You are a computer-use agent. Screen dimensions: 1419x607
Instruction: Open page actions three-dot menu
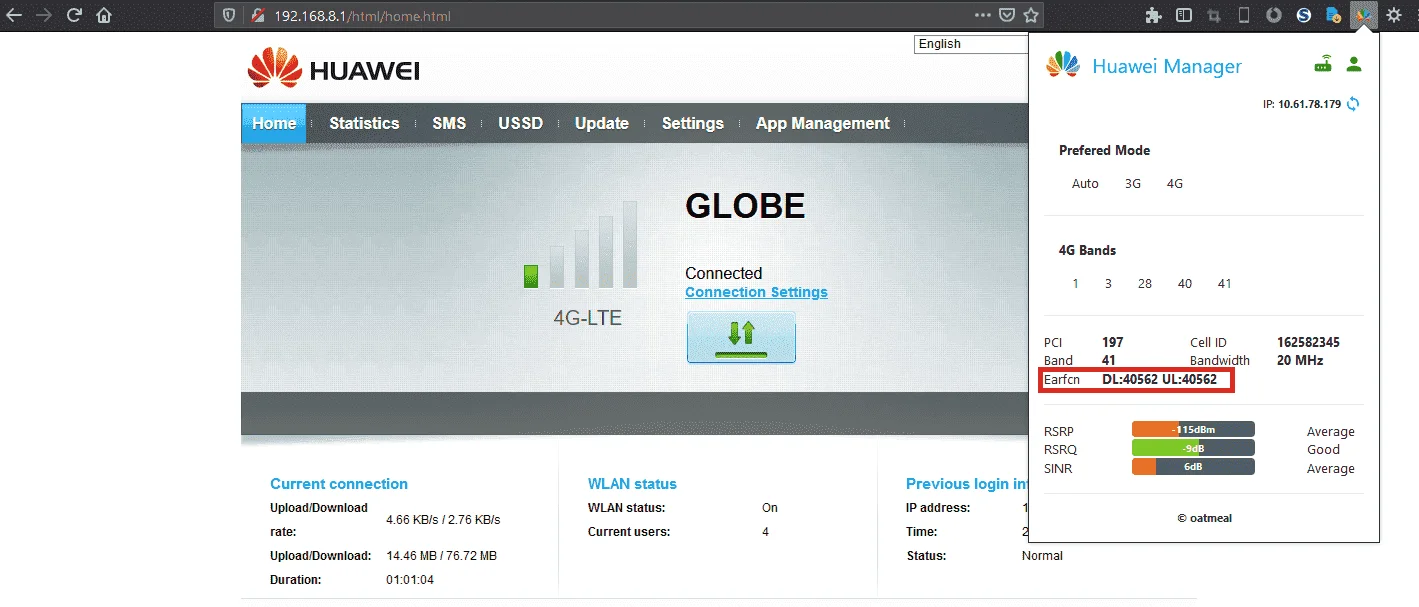tap(983, 15)
